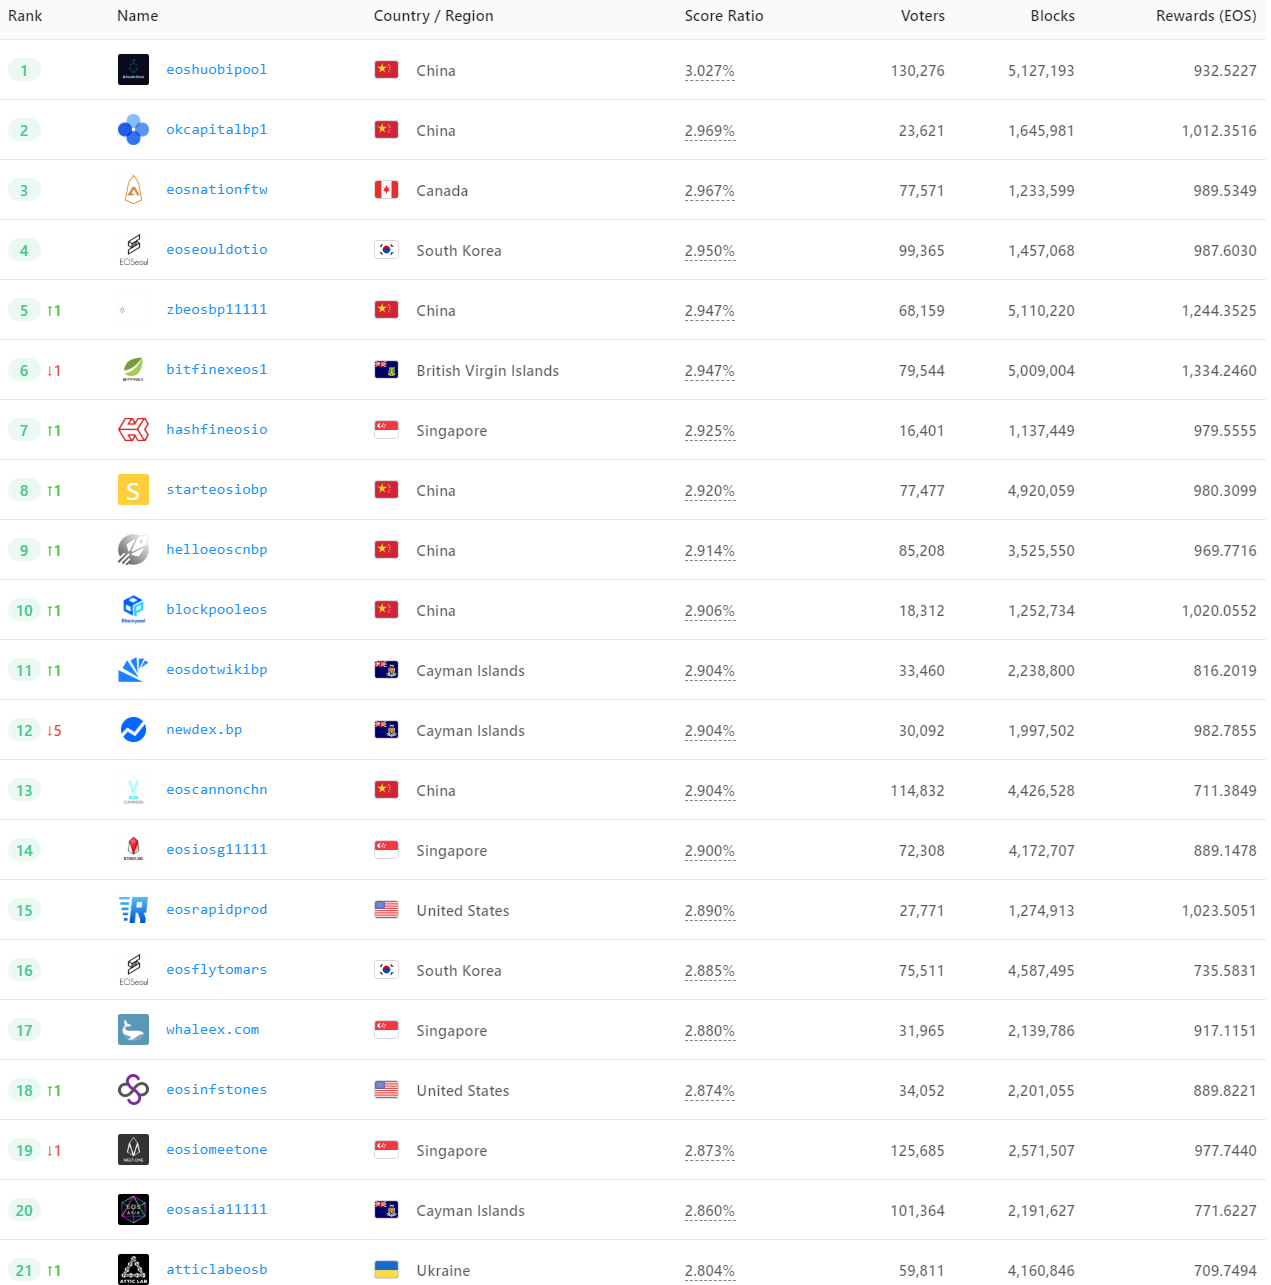Viewport: 1271px width, 1285px height.
Task: Click the Rank column header
Action: click(25, 16)
